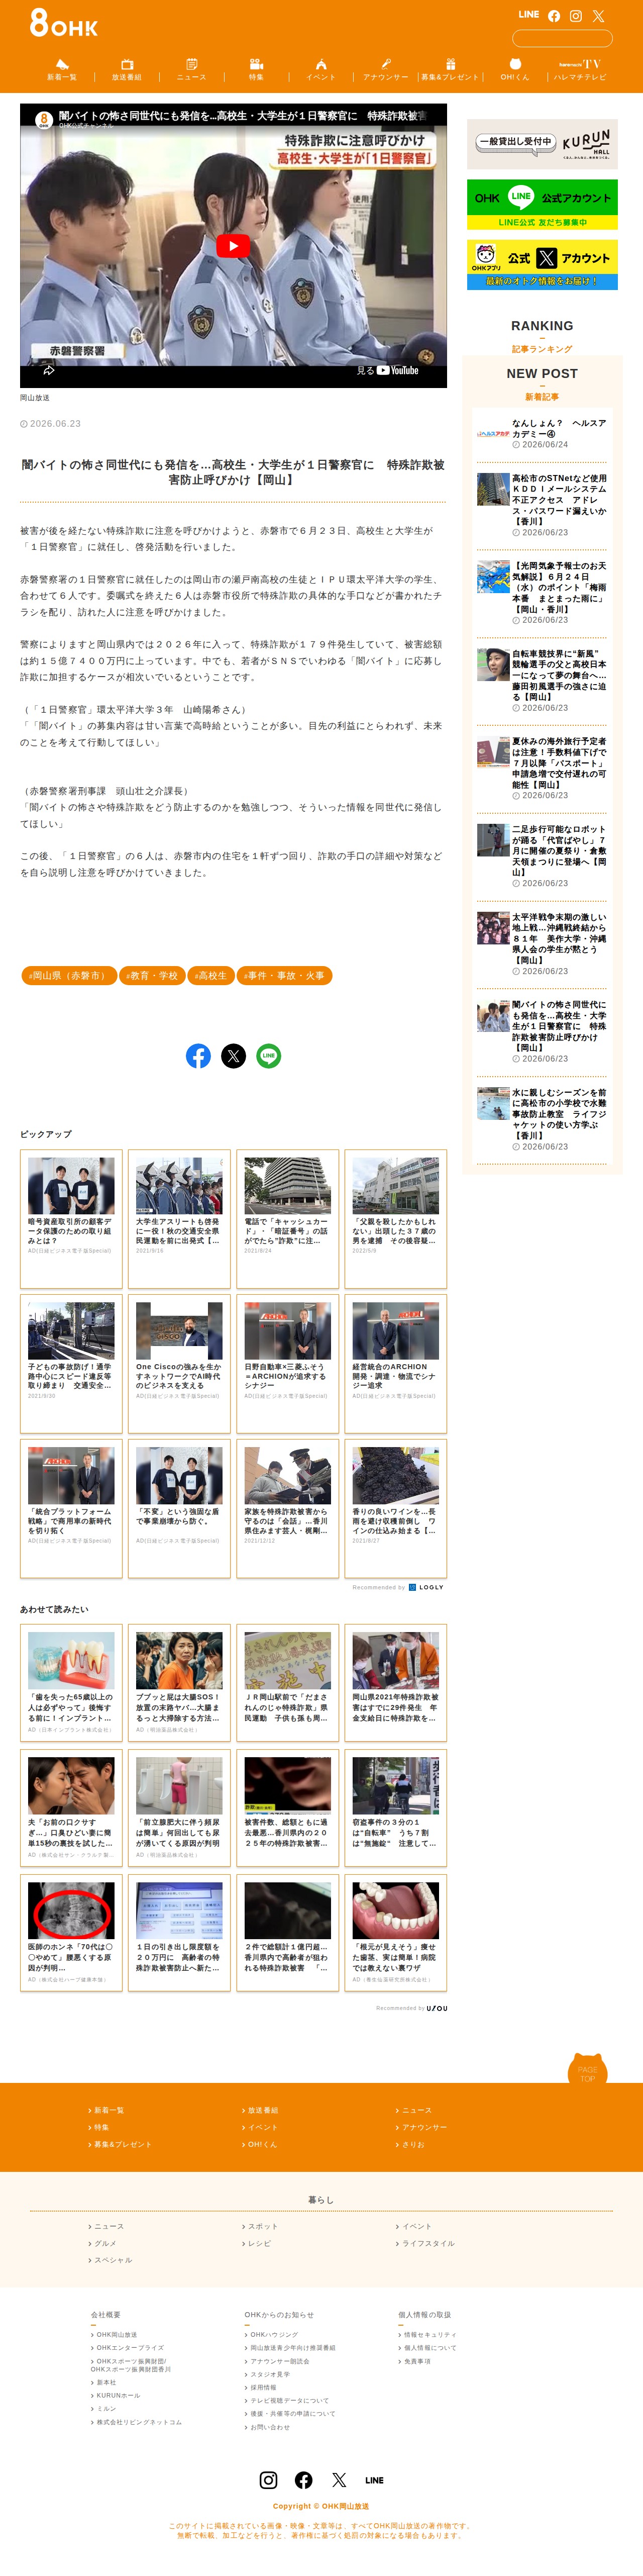Share the article on Facebook
The image size is (643, 2576).
[198, 1056]
